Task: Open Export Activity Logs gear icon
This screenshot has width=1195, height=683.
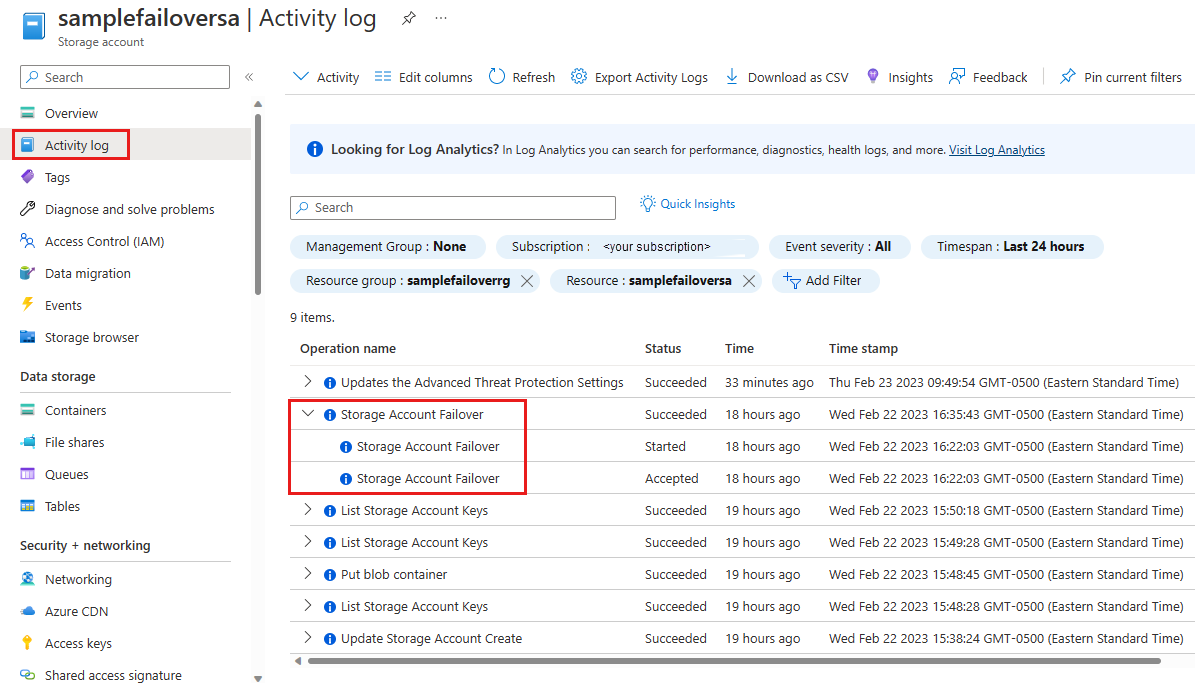Action: (579, 77)
